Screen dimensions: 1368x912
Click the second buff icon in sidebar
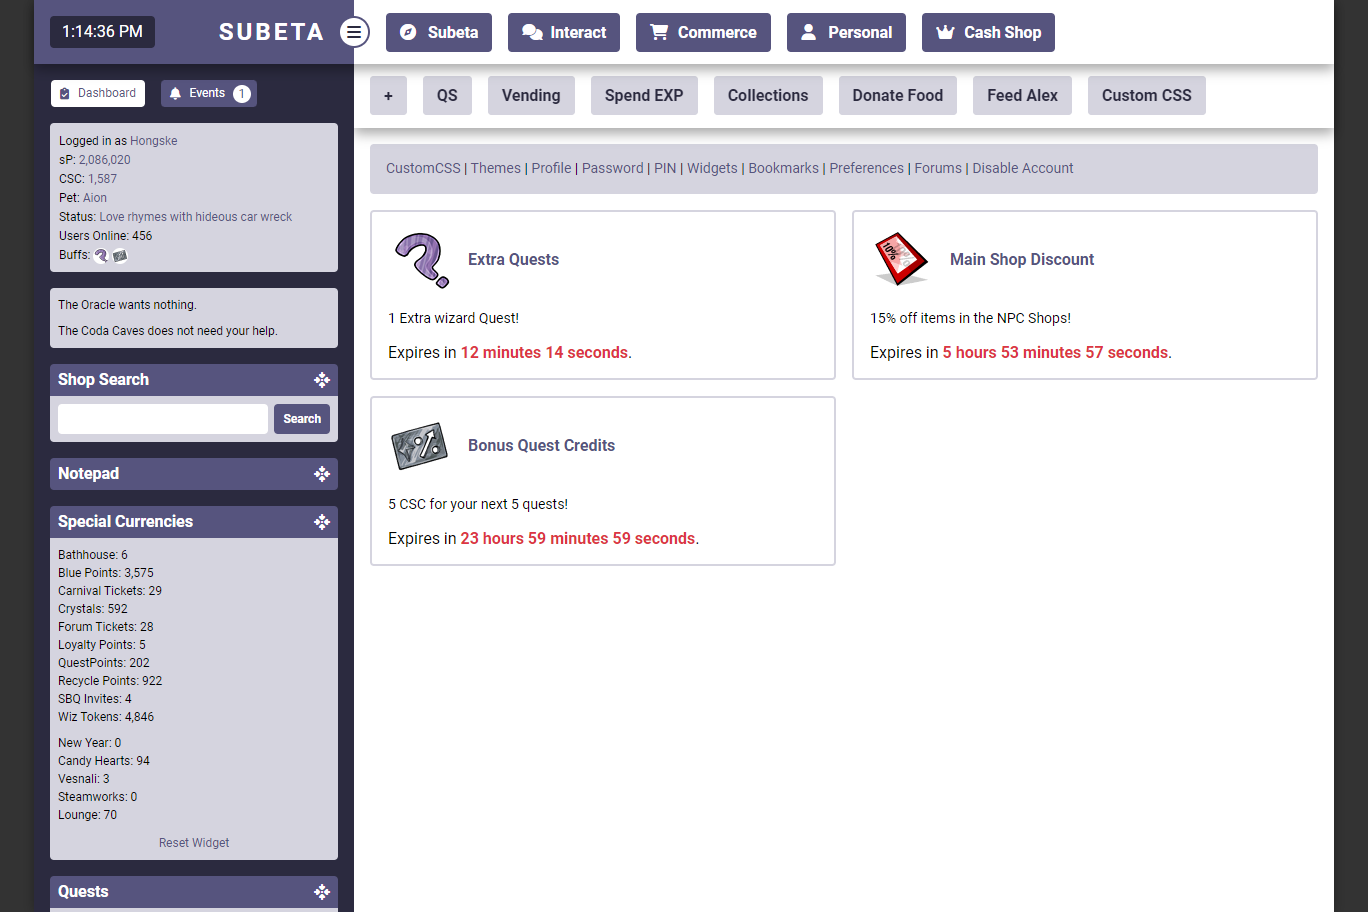tap(120, 256)
